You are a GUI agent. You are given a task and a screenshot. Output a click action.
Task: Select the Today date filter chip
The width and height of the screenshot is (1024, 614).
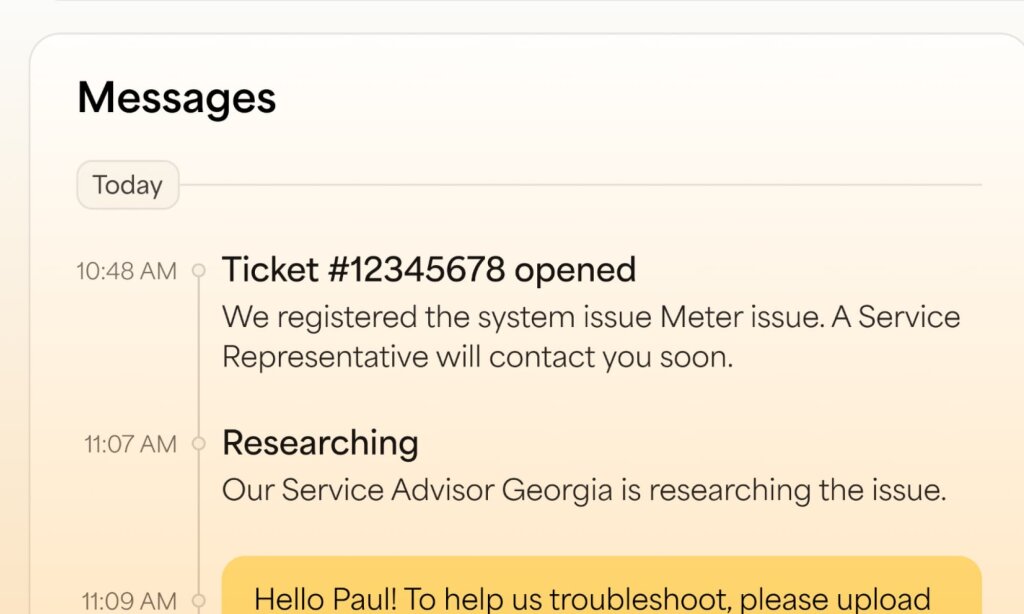pos(127,184)
